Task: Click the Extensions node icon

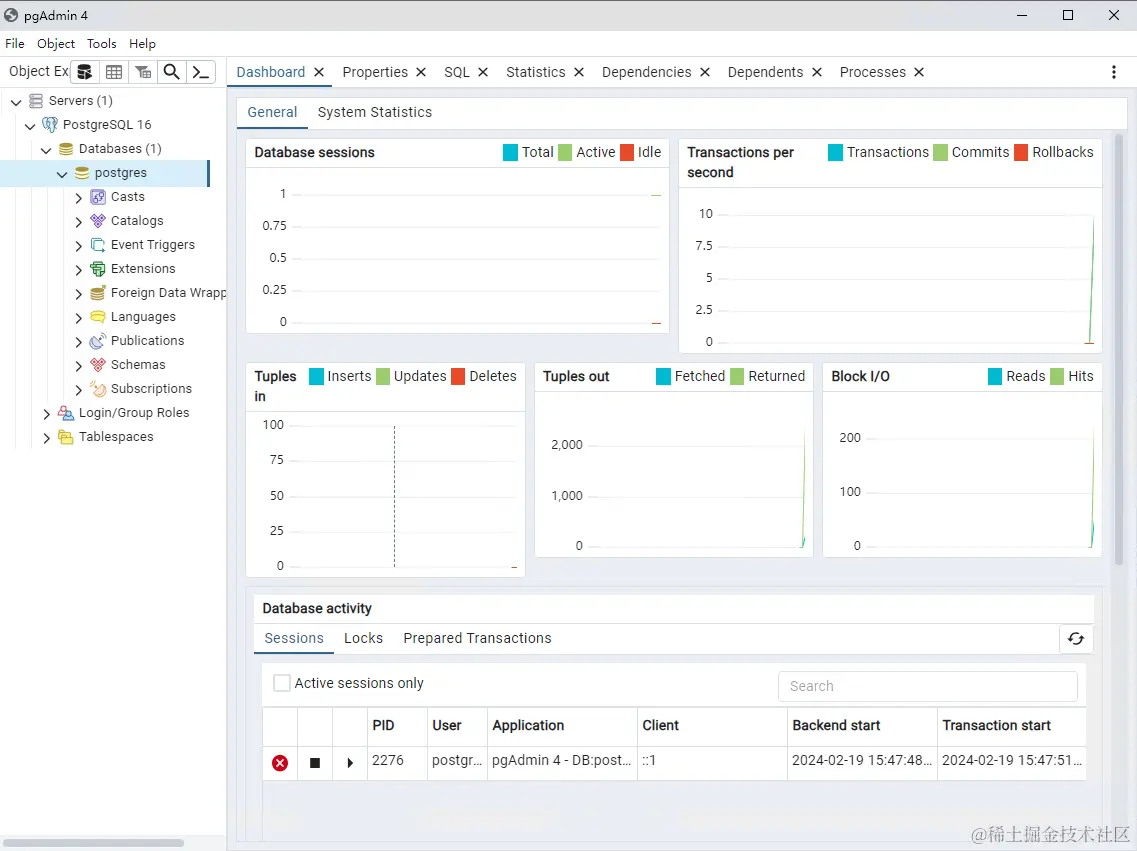Action: [98, 269]
